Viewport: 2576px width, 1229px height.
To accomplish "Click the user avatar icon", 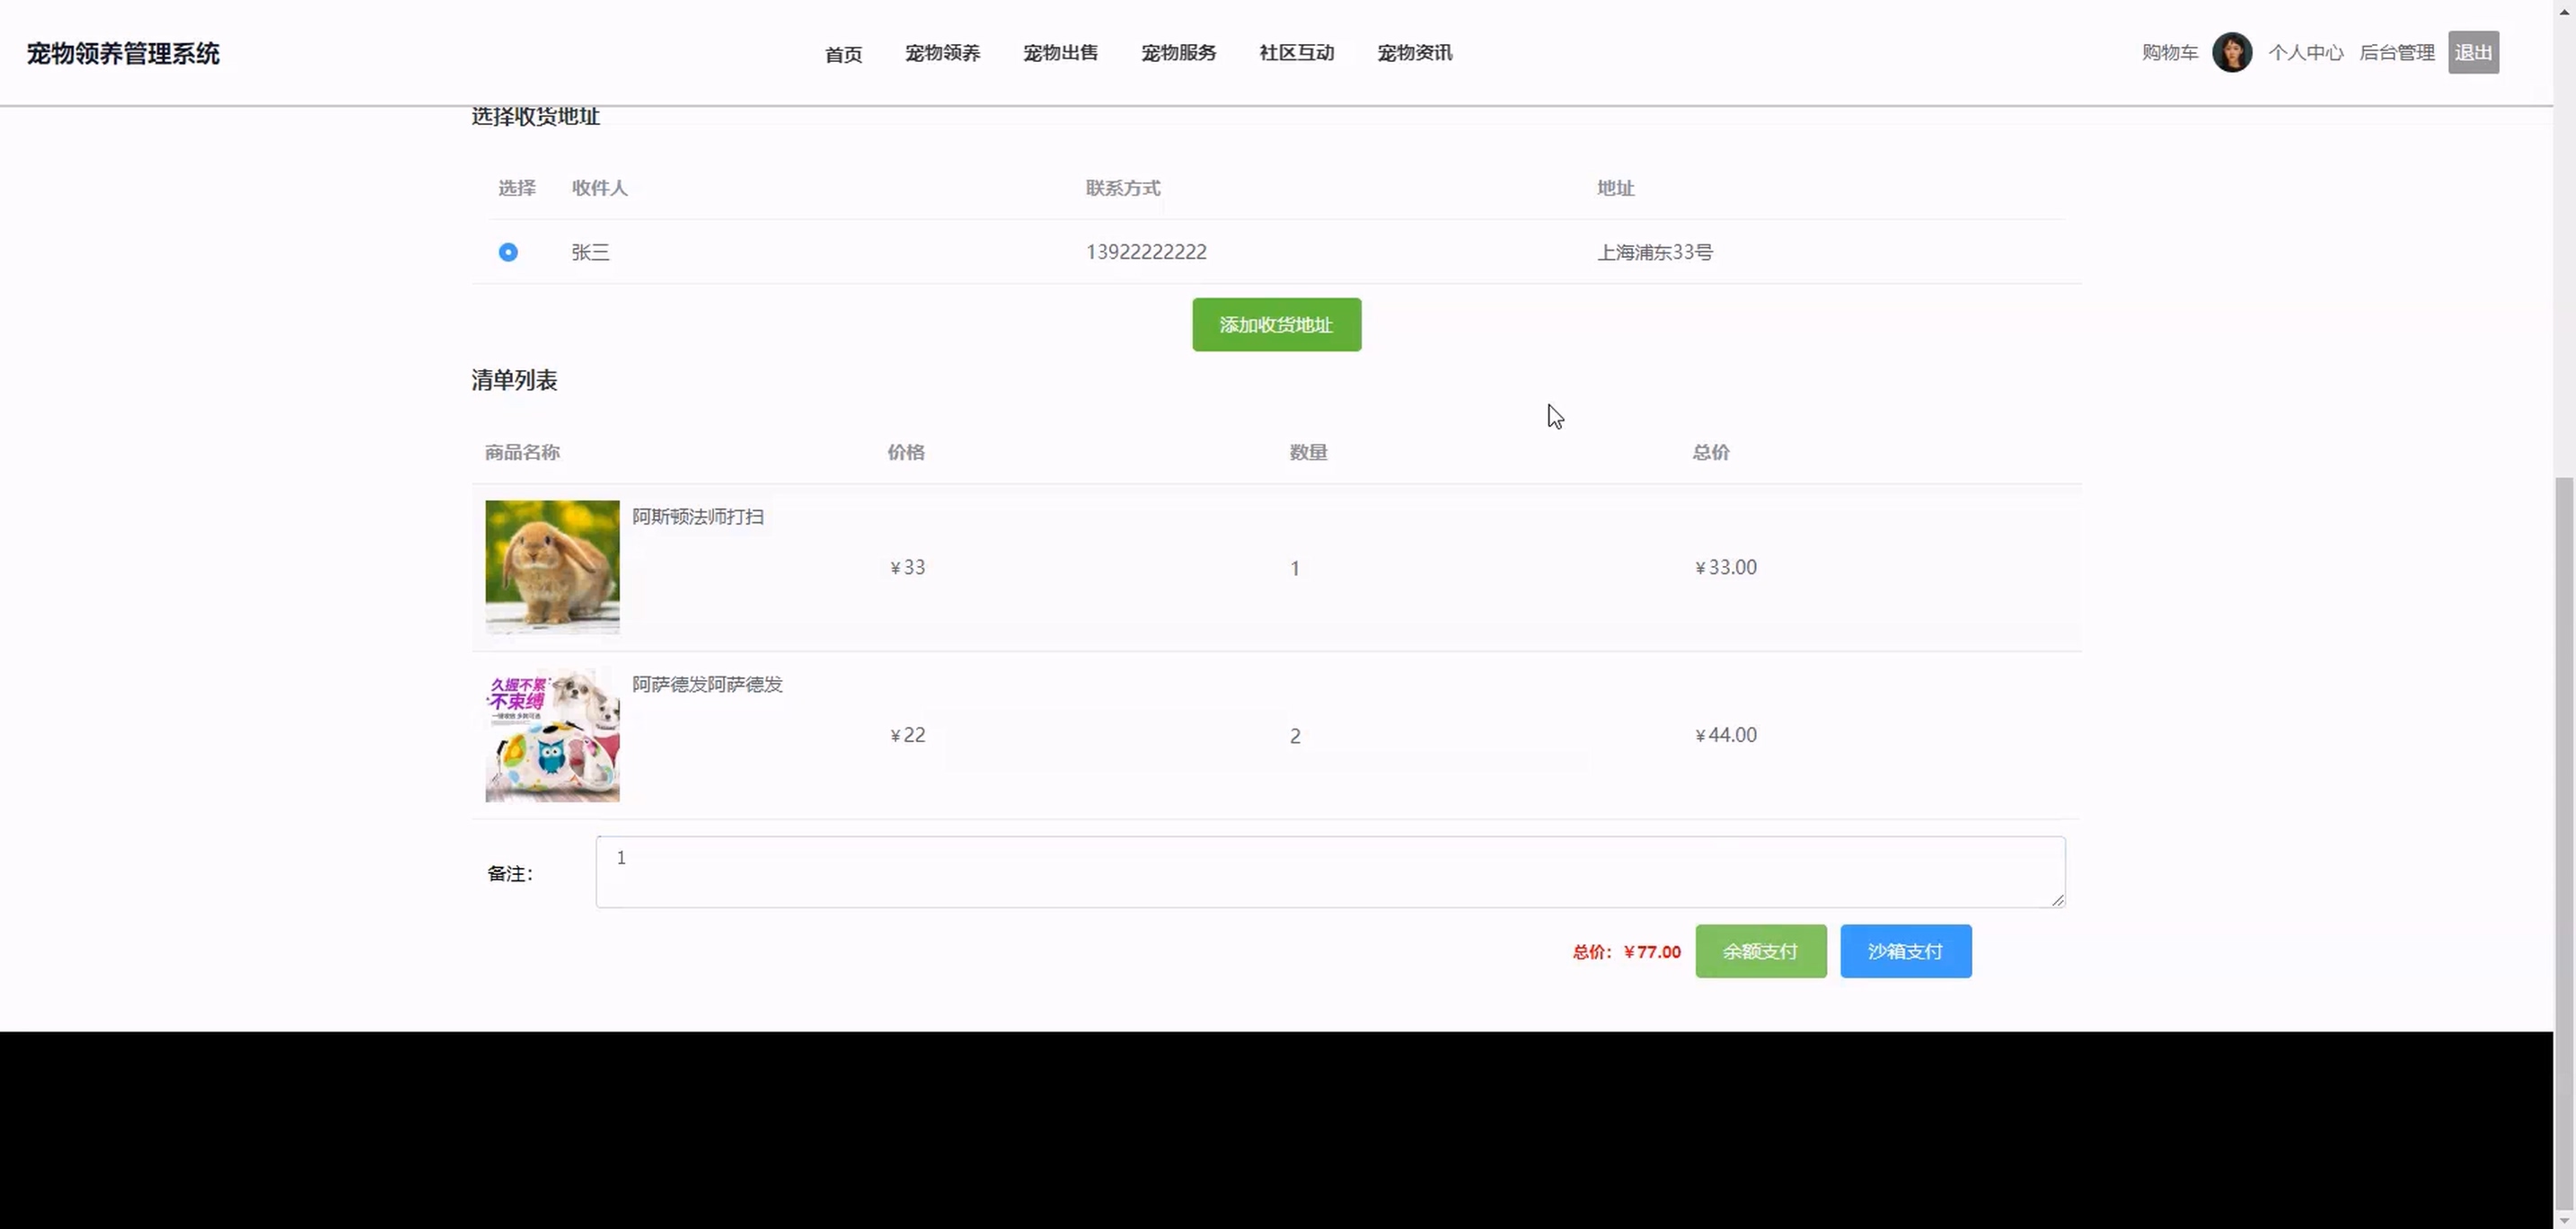I will pyautogui.click(x=2231, y=52).
